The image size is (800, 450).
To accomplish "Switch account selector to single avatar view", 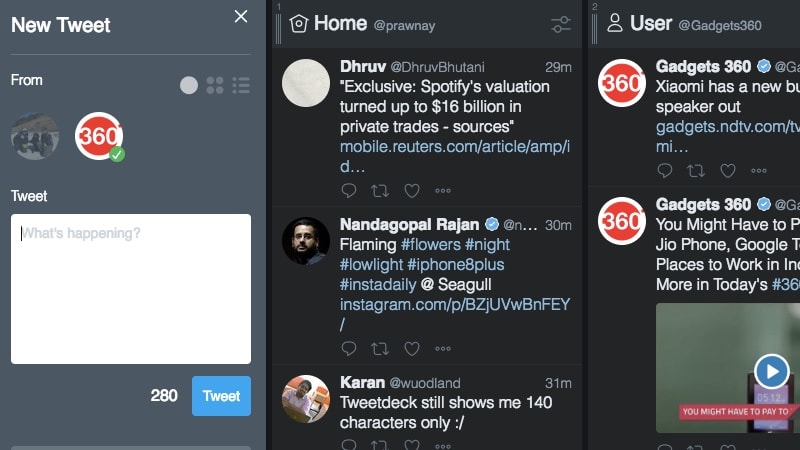I will pos(189,85).
